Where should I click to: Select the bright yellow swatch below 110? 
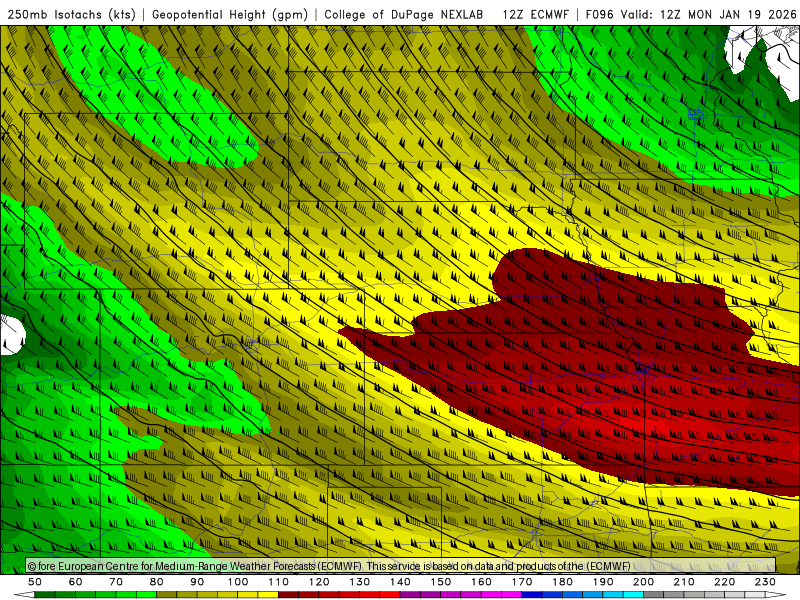coord(268,595)
